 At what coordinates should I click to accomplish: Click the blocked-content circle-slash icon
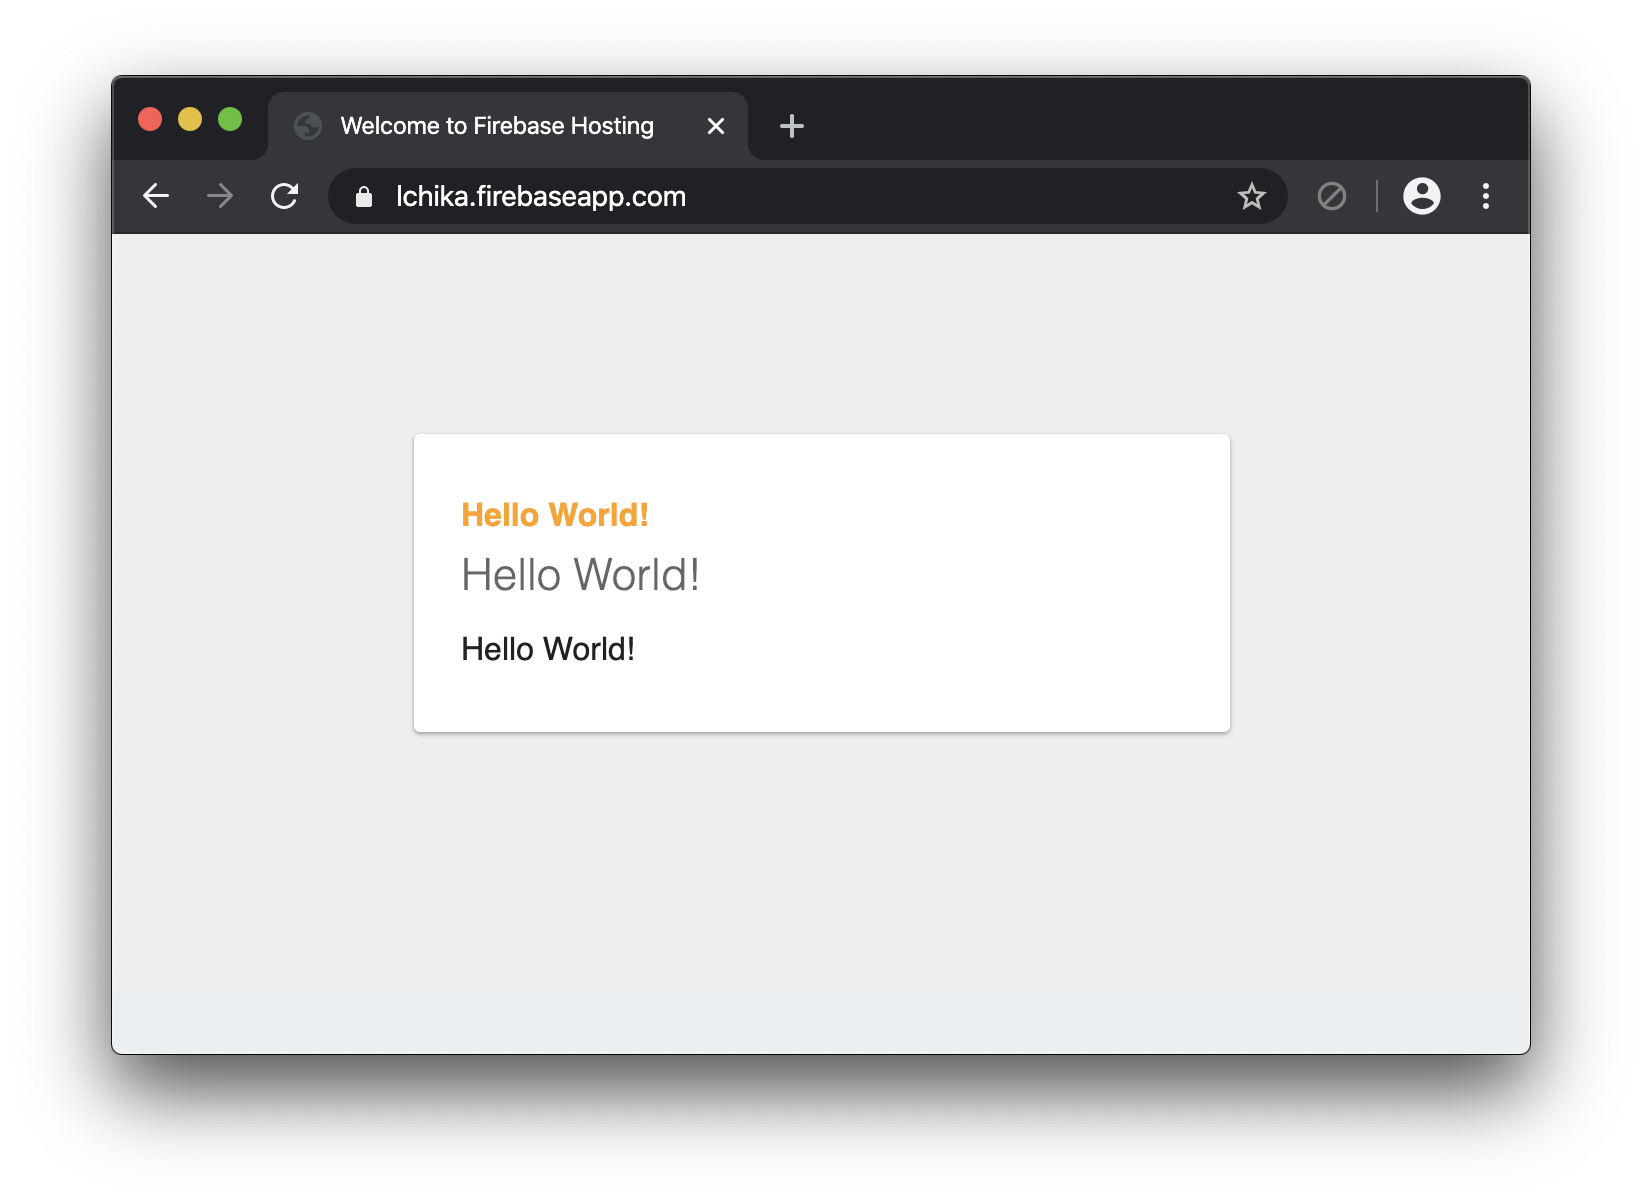pos(1332,196)
